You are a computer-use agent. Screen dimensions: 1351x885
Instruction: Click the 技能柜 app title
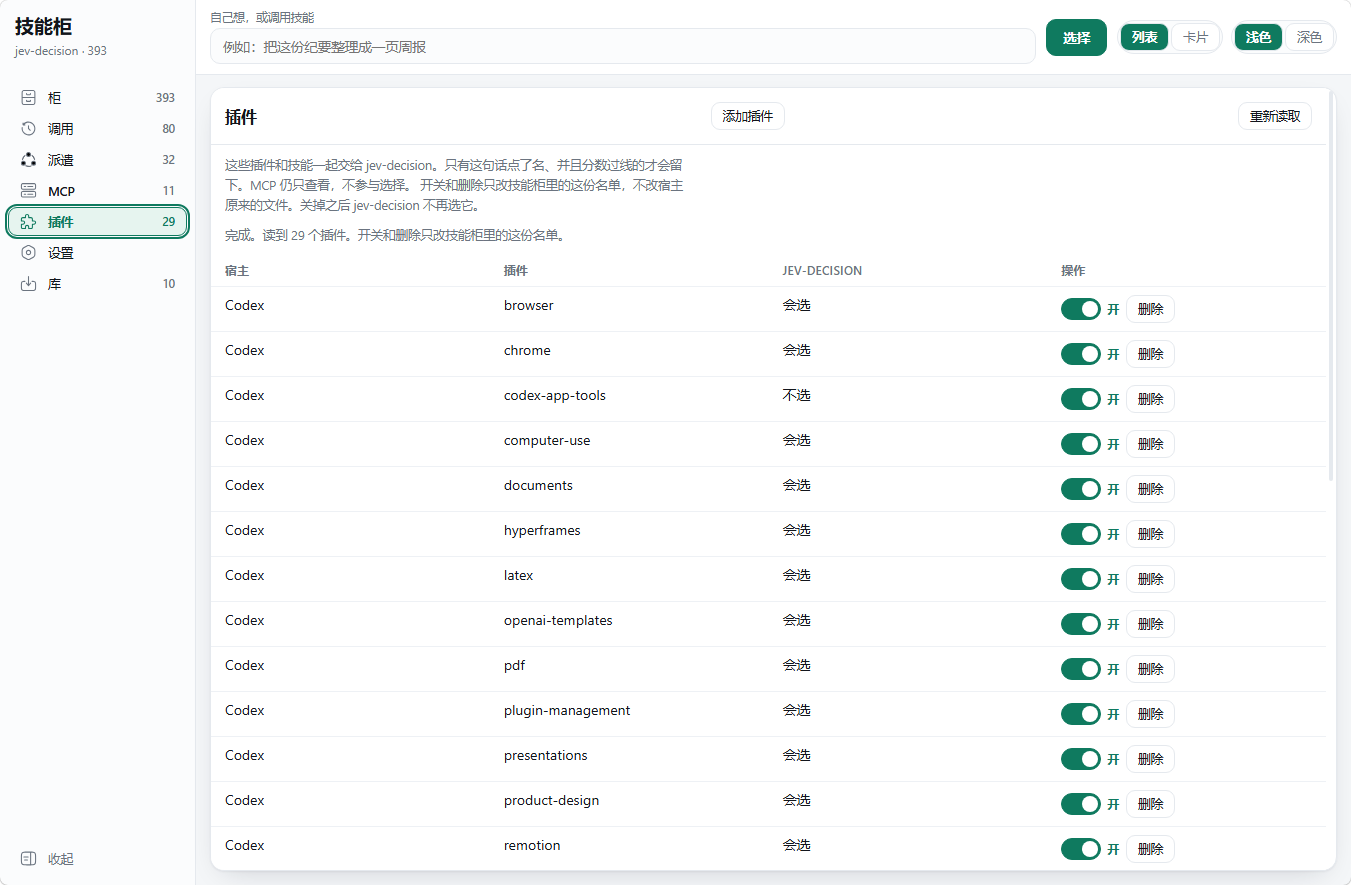[x=43, y=27]
